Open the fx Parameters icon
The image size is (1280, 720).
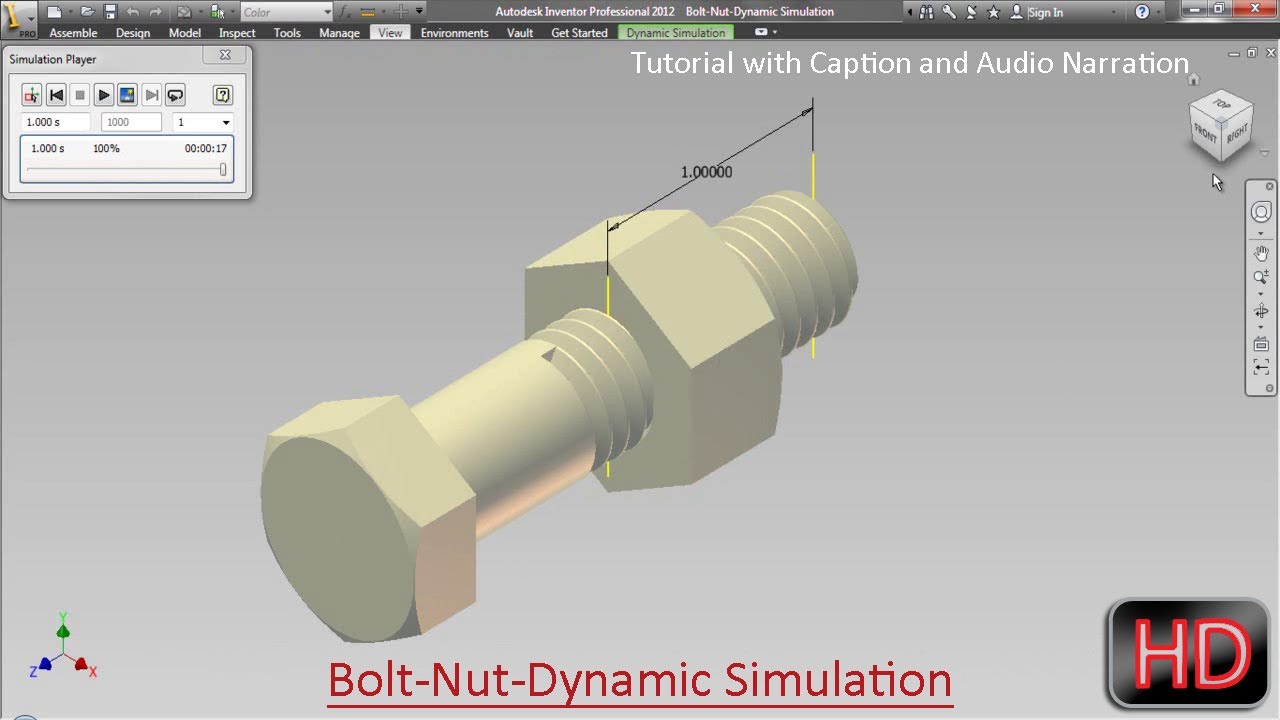[344, 12]
